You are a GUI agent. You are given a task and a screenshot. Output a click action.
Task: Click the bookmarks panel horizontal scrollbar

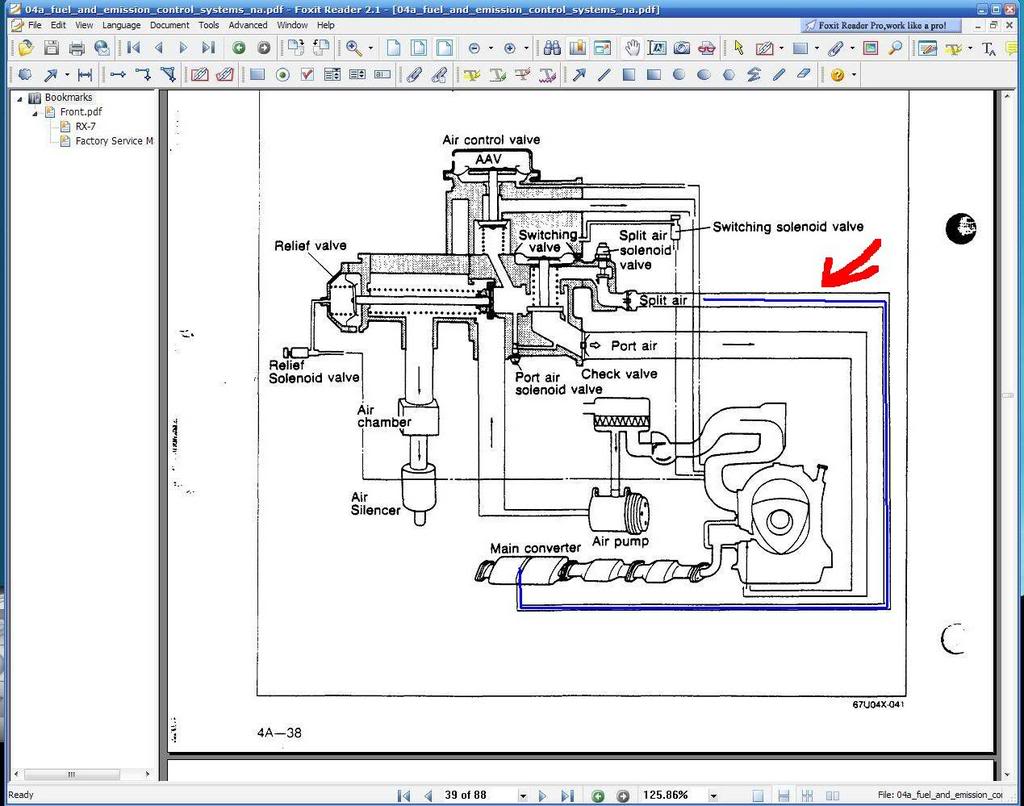click(78, 774)
